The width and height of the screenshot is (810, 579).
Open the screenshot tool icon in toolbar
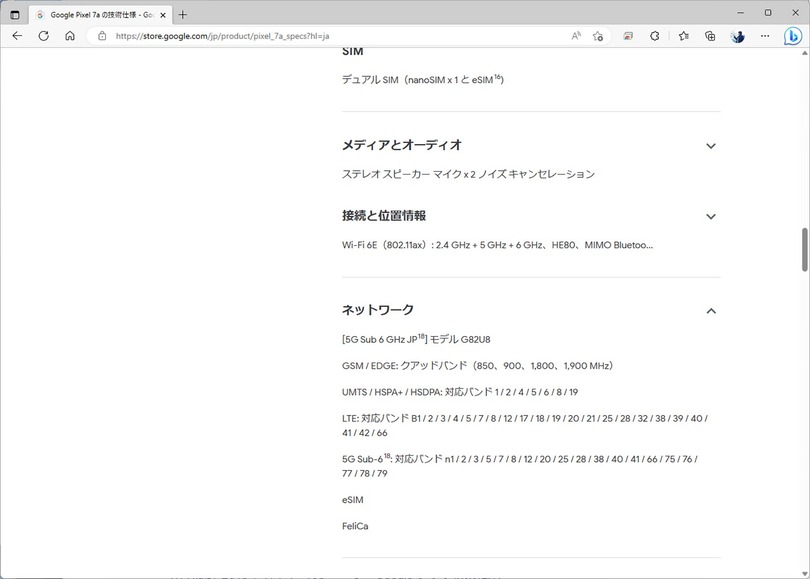pyautogui.click(x=628, y=36)
